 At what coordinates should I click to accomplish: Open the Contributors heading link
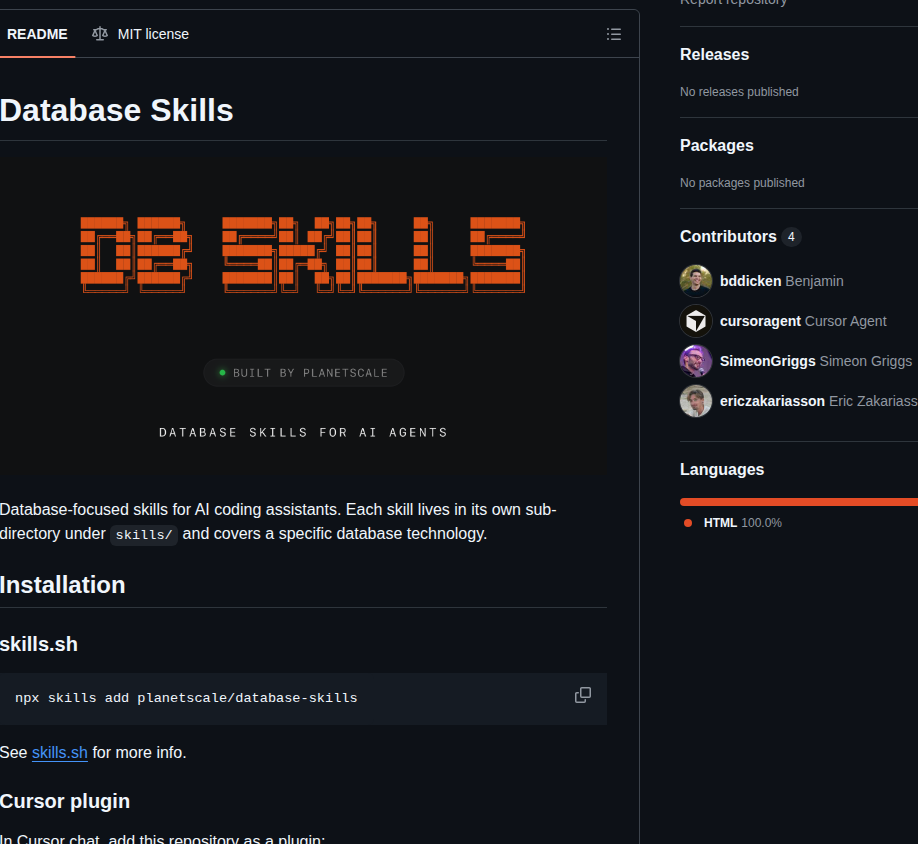coord(741,236)
